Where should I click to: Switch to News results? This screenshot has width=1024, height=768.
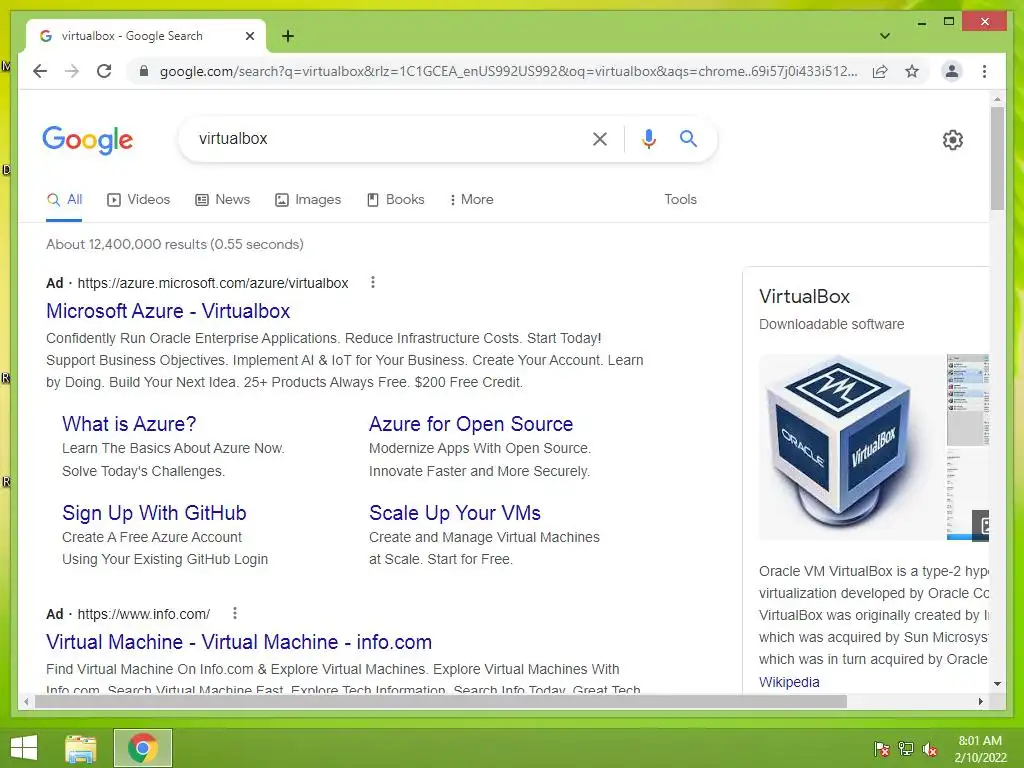point(223,200)
